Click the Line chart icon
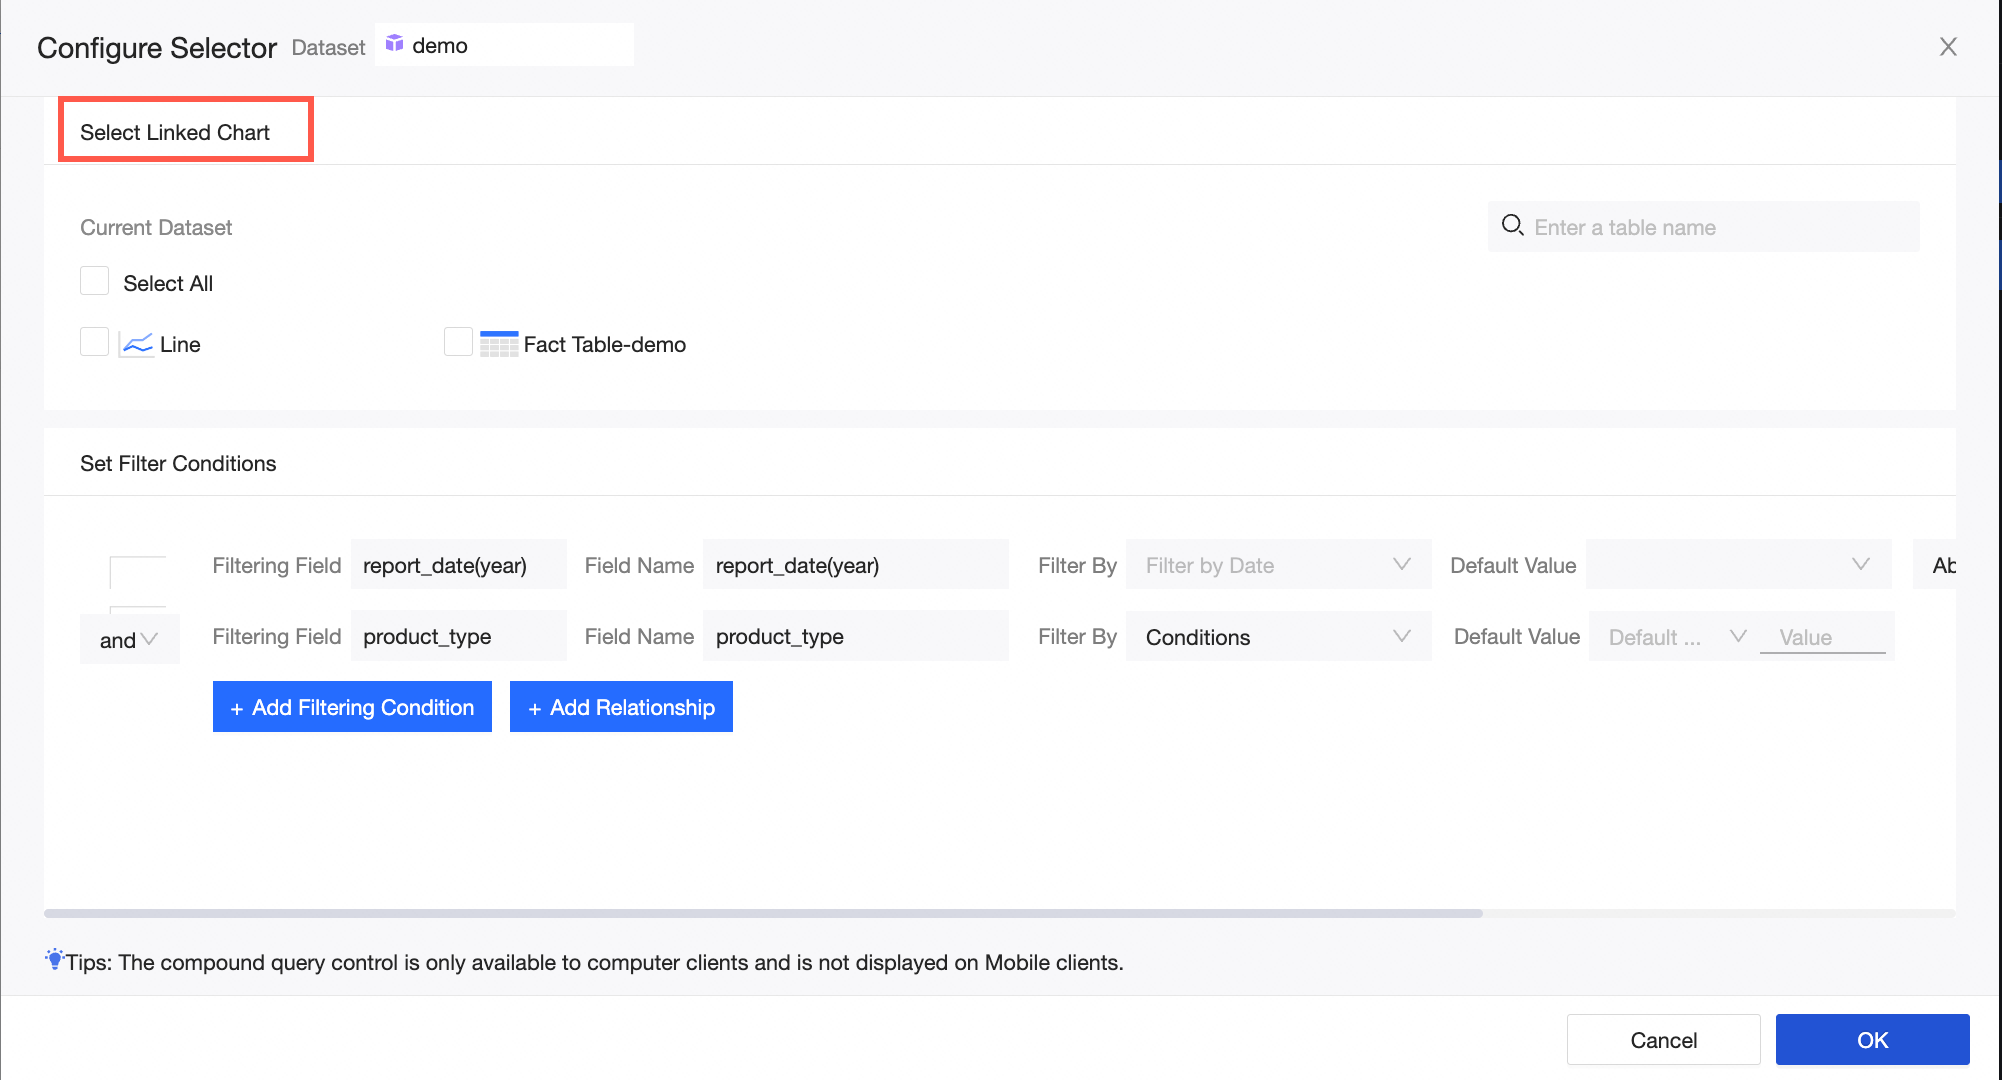Image resolution: width=2002 pixels, height=1080 pixels. tap(137, 344)
